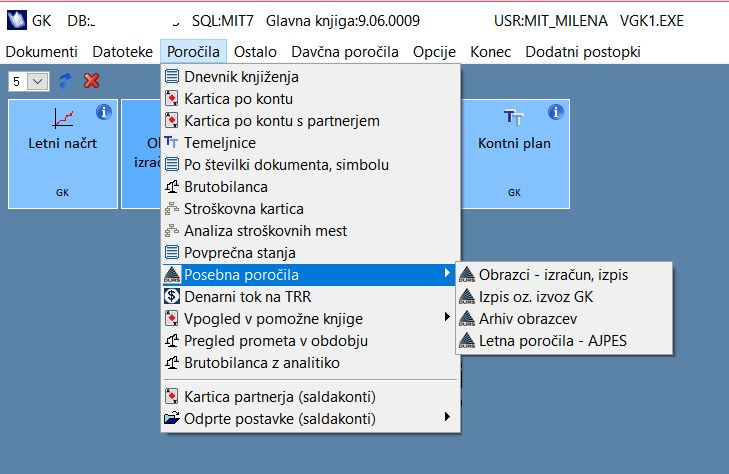Click the chart icon on Letni načrt tile
The width and height of the screenshot is (729, 474).
63,118
